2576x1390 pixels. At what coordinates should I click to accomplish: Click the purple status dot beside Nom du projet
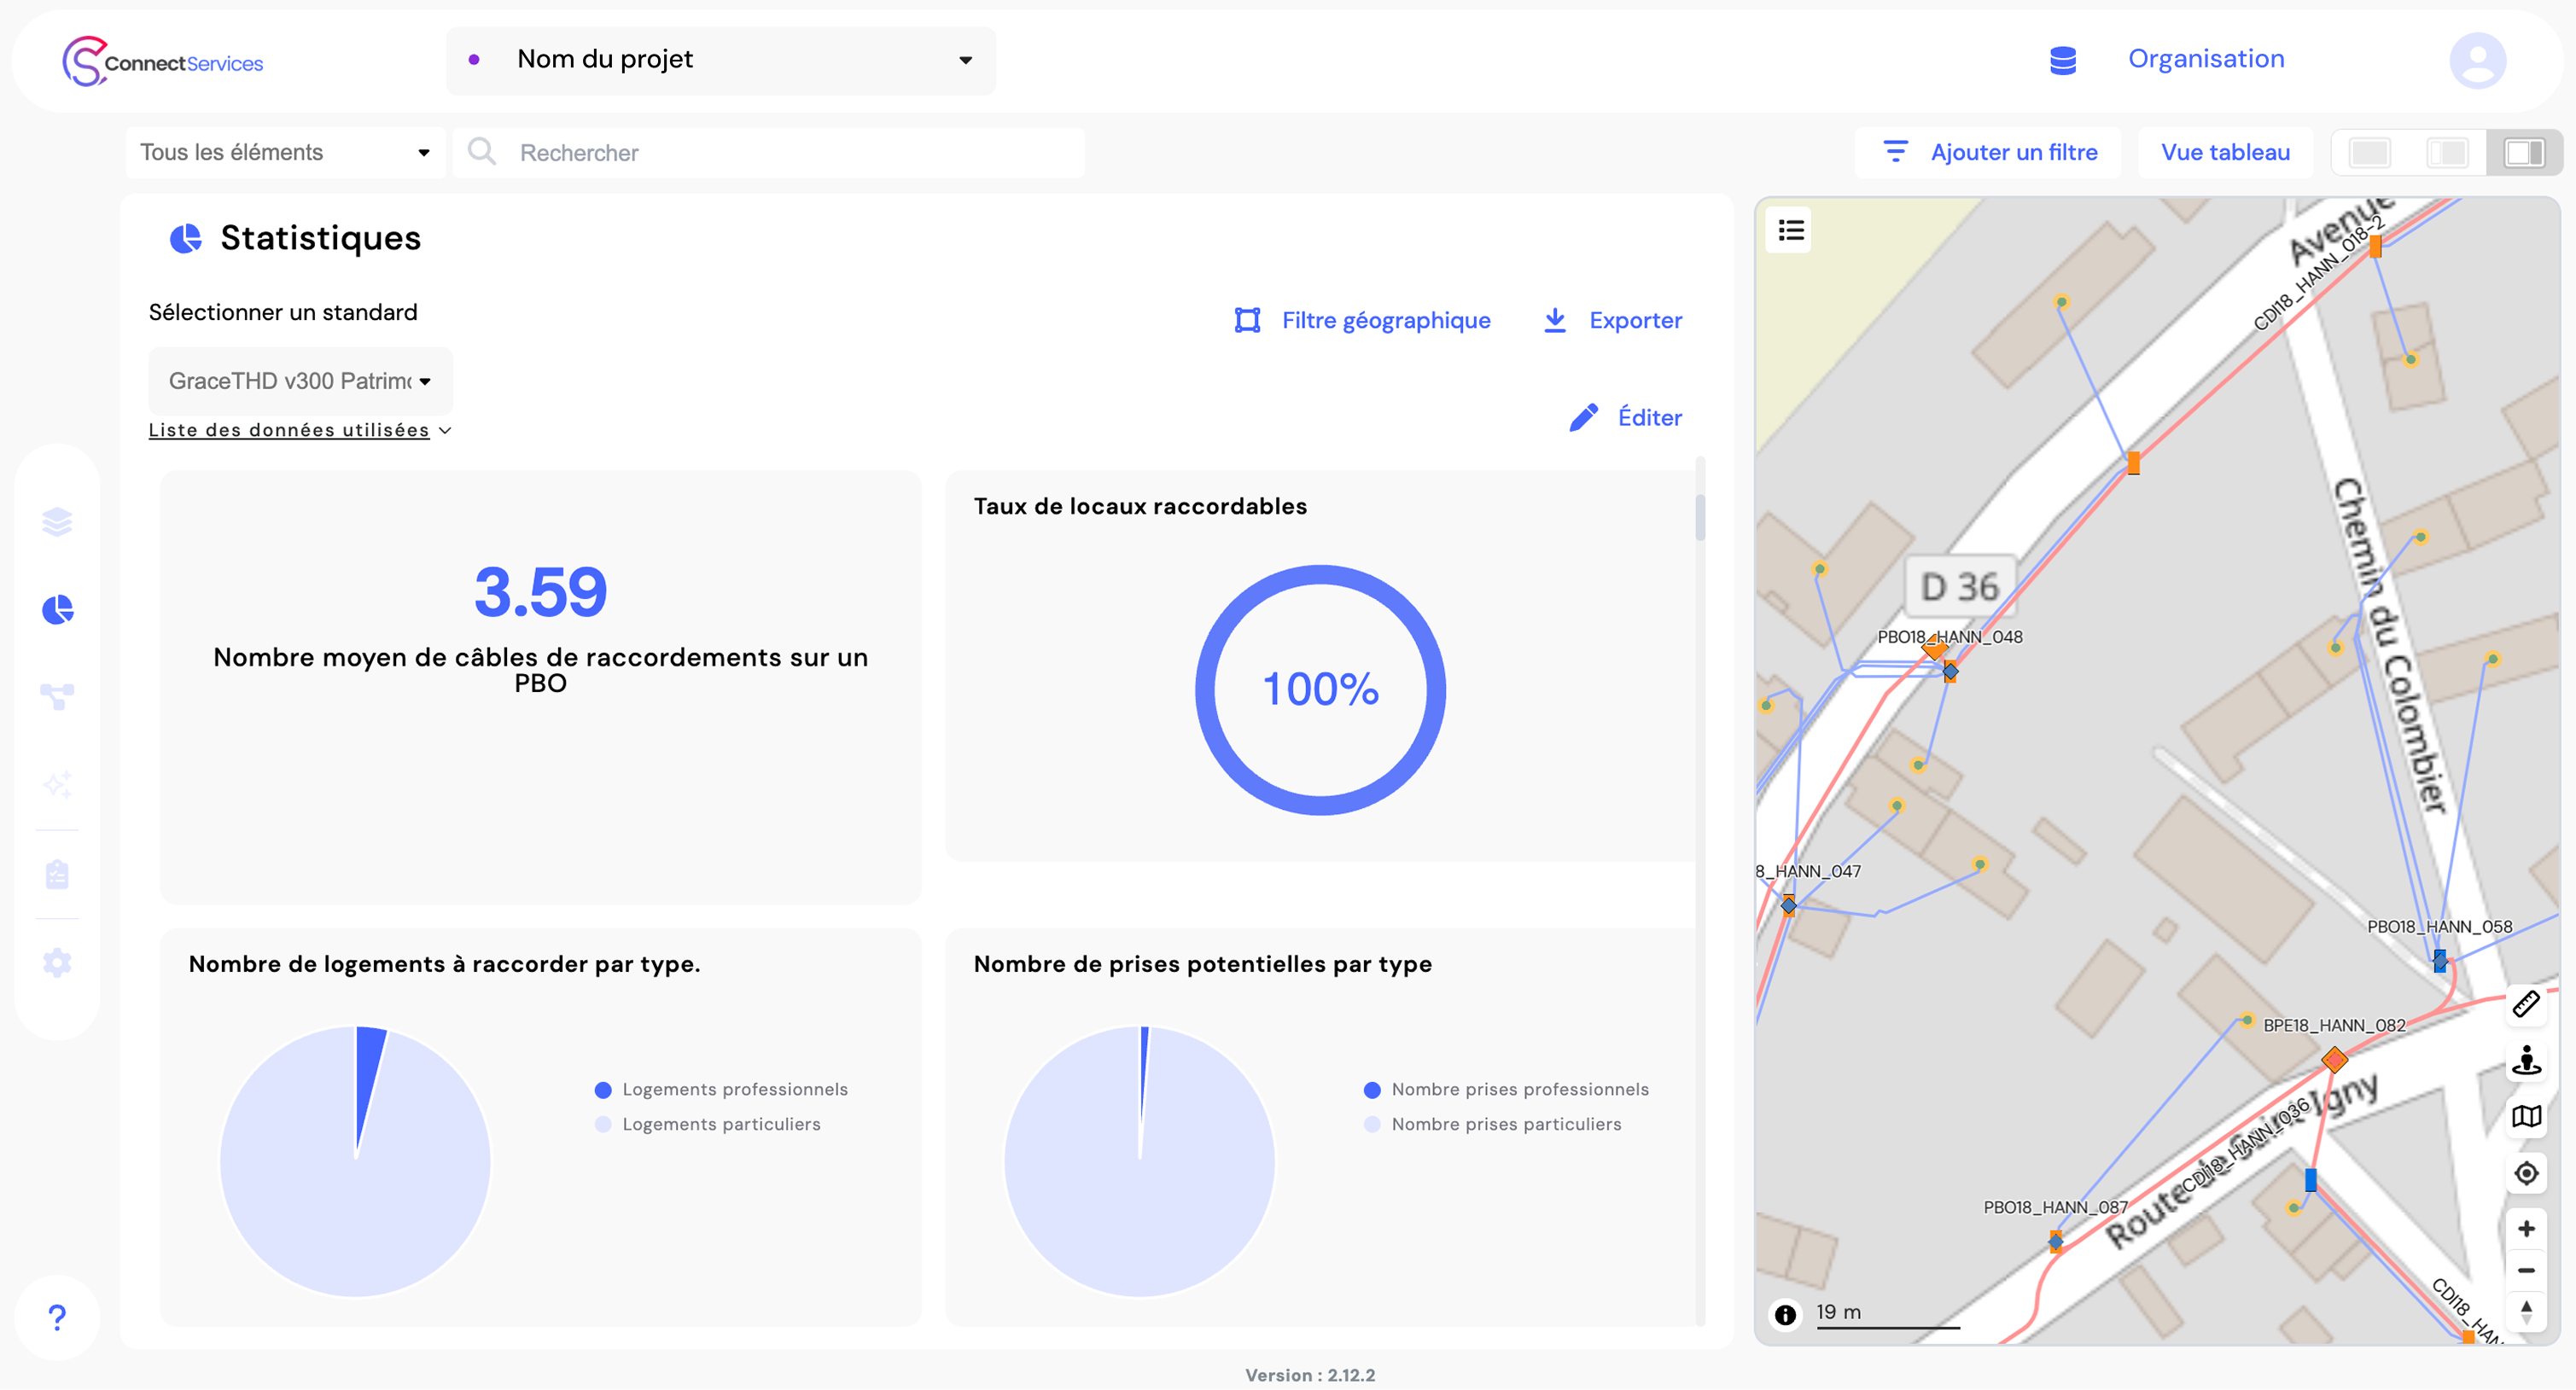tap(475, 60)
